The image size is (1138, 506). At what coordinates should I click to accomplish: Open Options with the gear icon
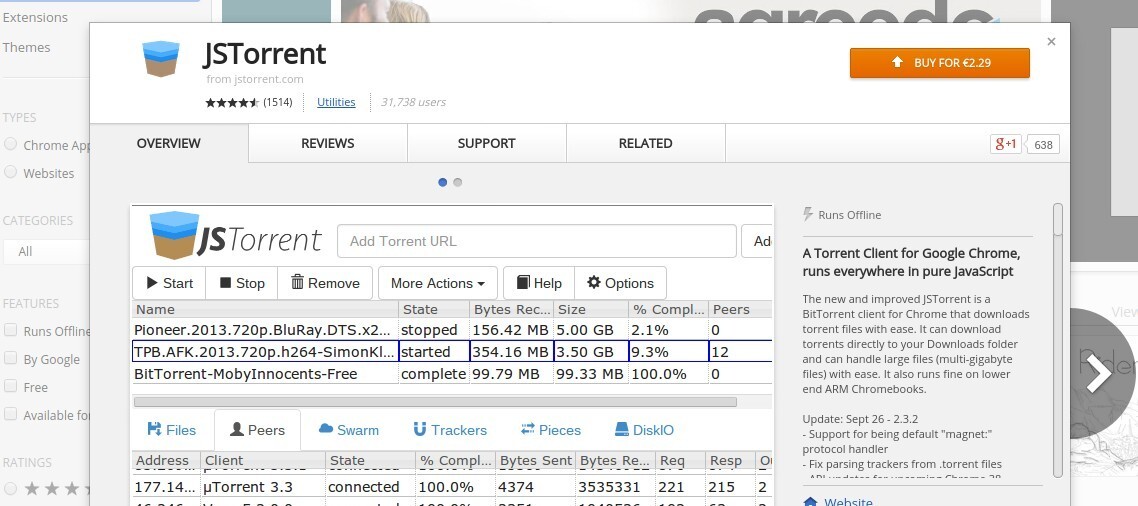[620, 283]
